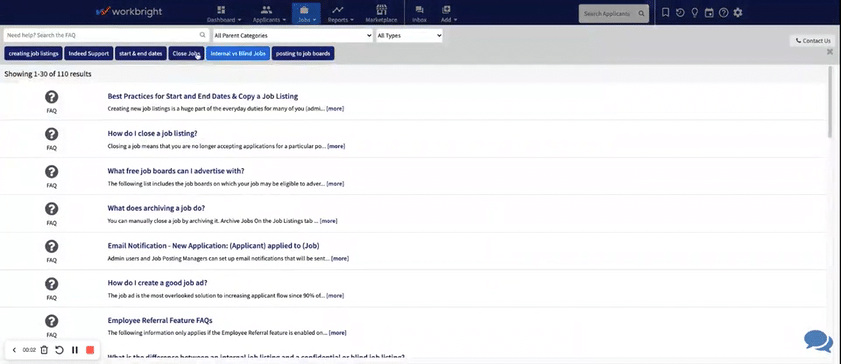Click [more] on close a job listing

click(x=336, y=146)
